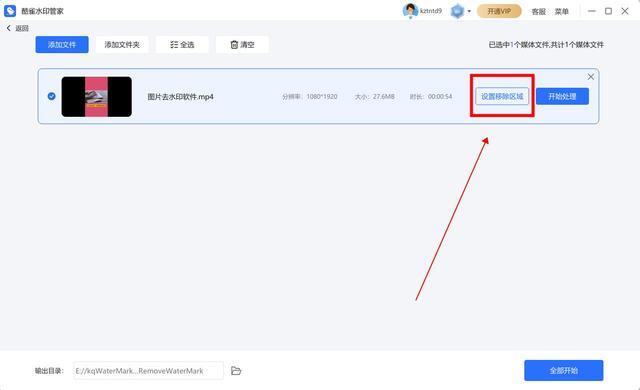Click the 全部开始 button
This screenshot has width=640, height=390.
point(564,370)
